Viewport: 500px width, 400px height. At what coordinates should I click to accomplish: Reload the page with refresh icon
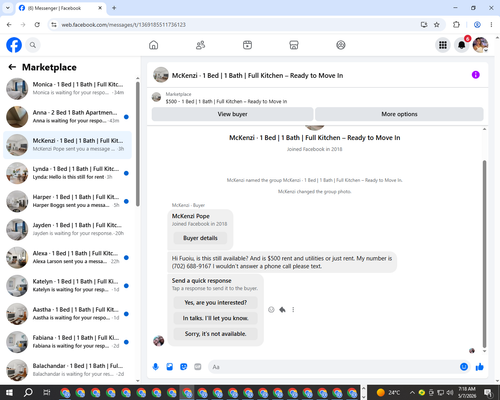coord(37,25)
